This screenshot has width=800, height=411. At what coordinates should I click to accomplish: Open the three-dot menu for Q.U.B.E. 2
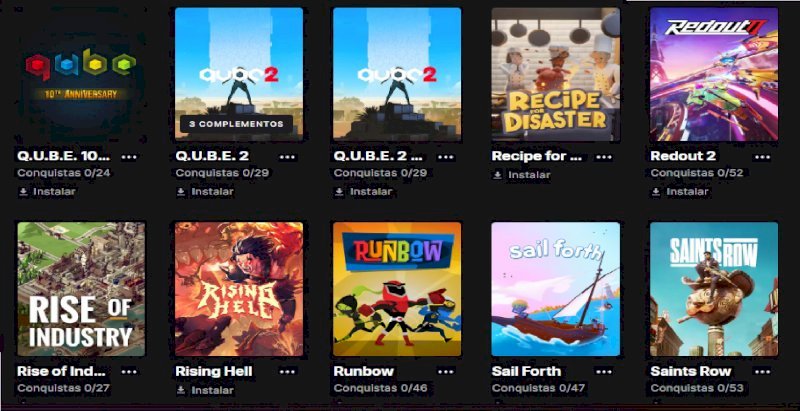287,157
